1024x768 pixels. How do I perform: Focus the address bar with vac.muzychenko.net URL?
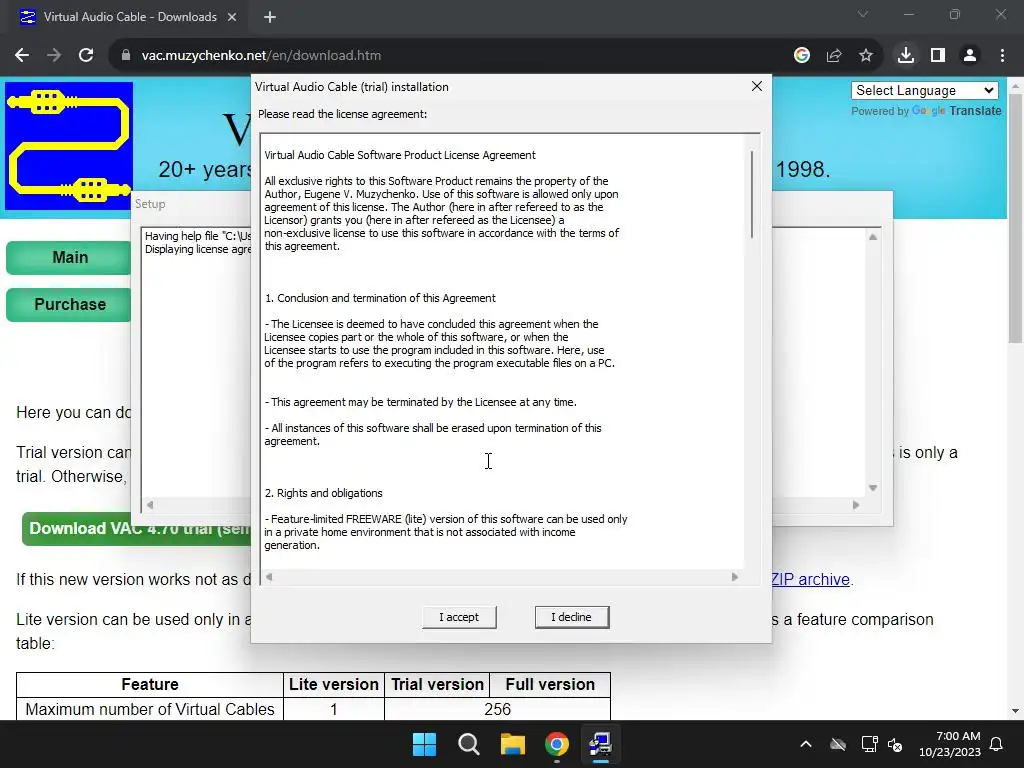[x=451, y=56]
